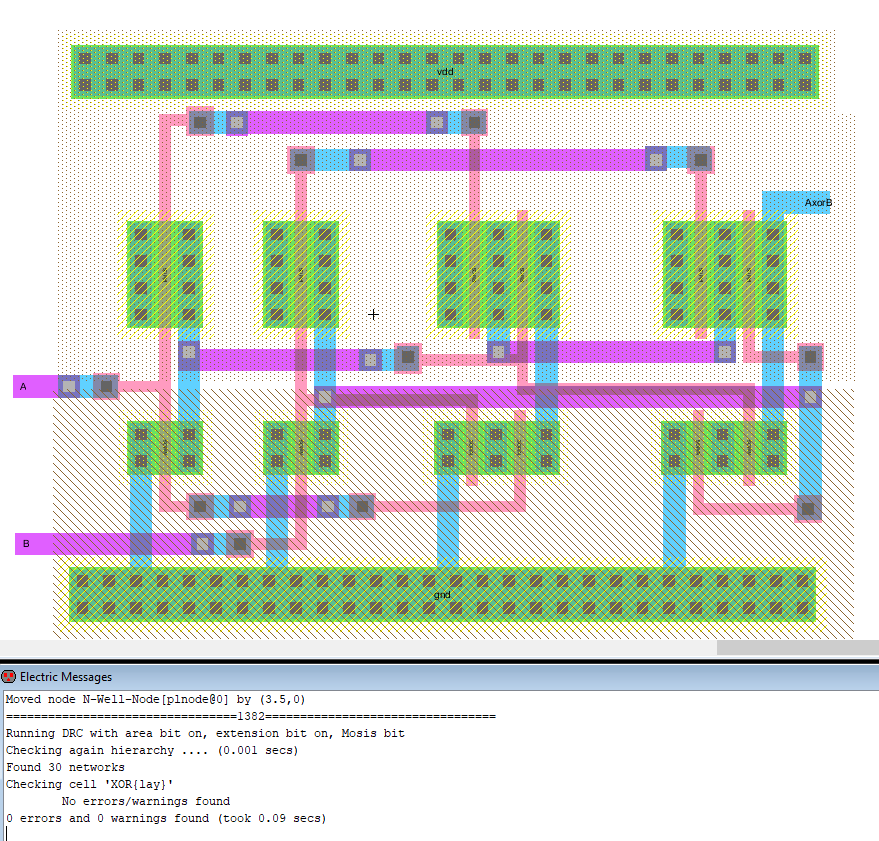Select the input export labeled A
Viewport: 879px width, 841px height.
point(23,386)
